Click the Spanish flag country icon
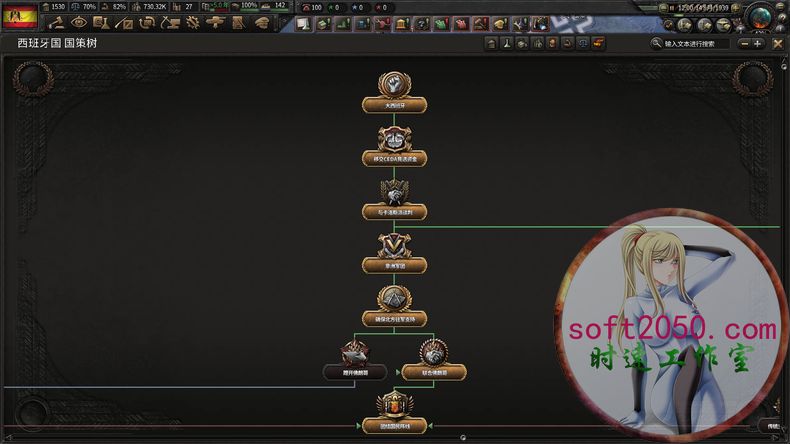 click(x=21, y=17)
